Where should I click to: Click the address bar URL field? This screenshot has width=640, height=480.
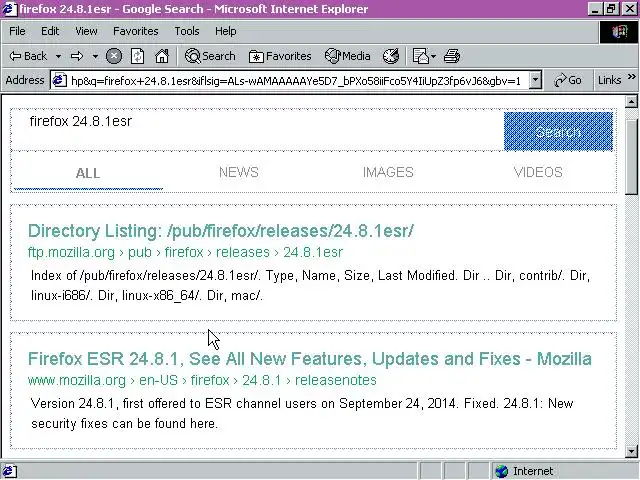coord(297,81)
